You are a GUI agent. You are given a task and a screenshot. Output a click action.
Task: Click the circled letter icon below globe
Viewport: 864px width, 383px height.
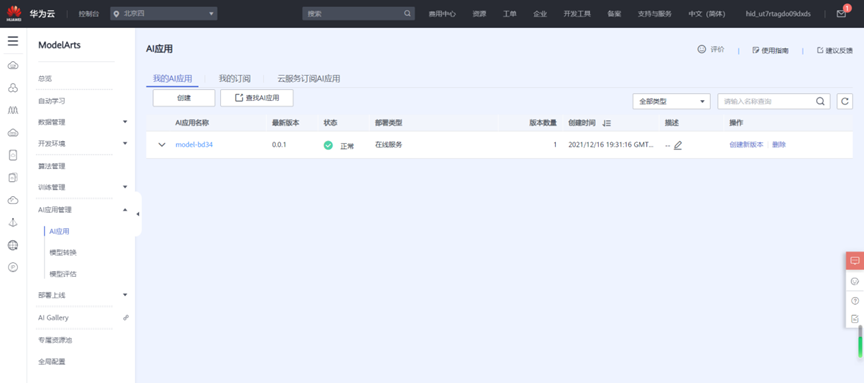click(x=13, y=267)
